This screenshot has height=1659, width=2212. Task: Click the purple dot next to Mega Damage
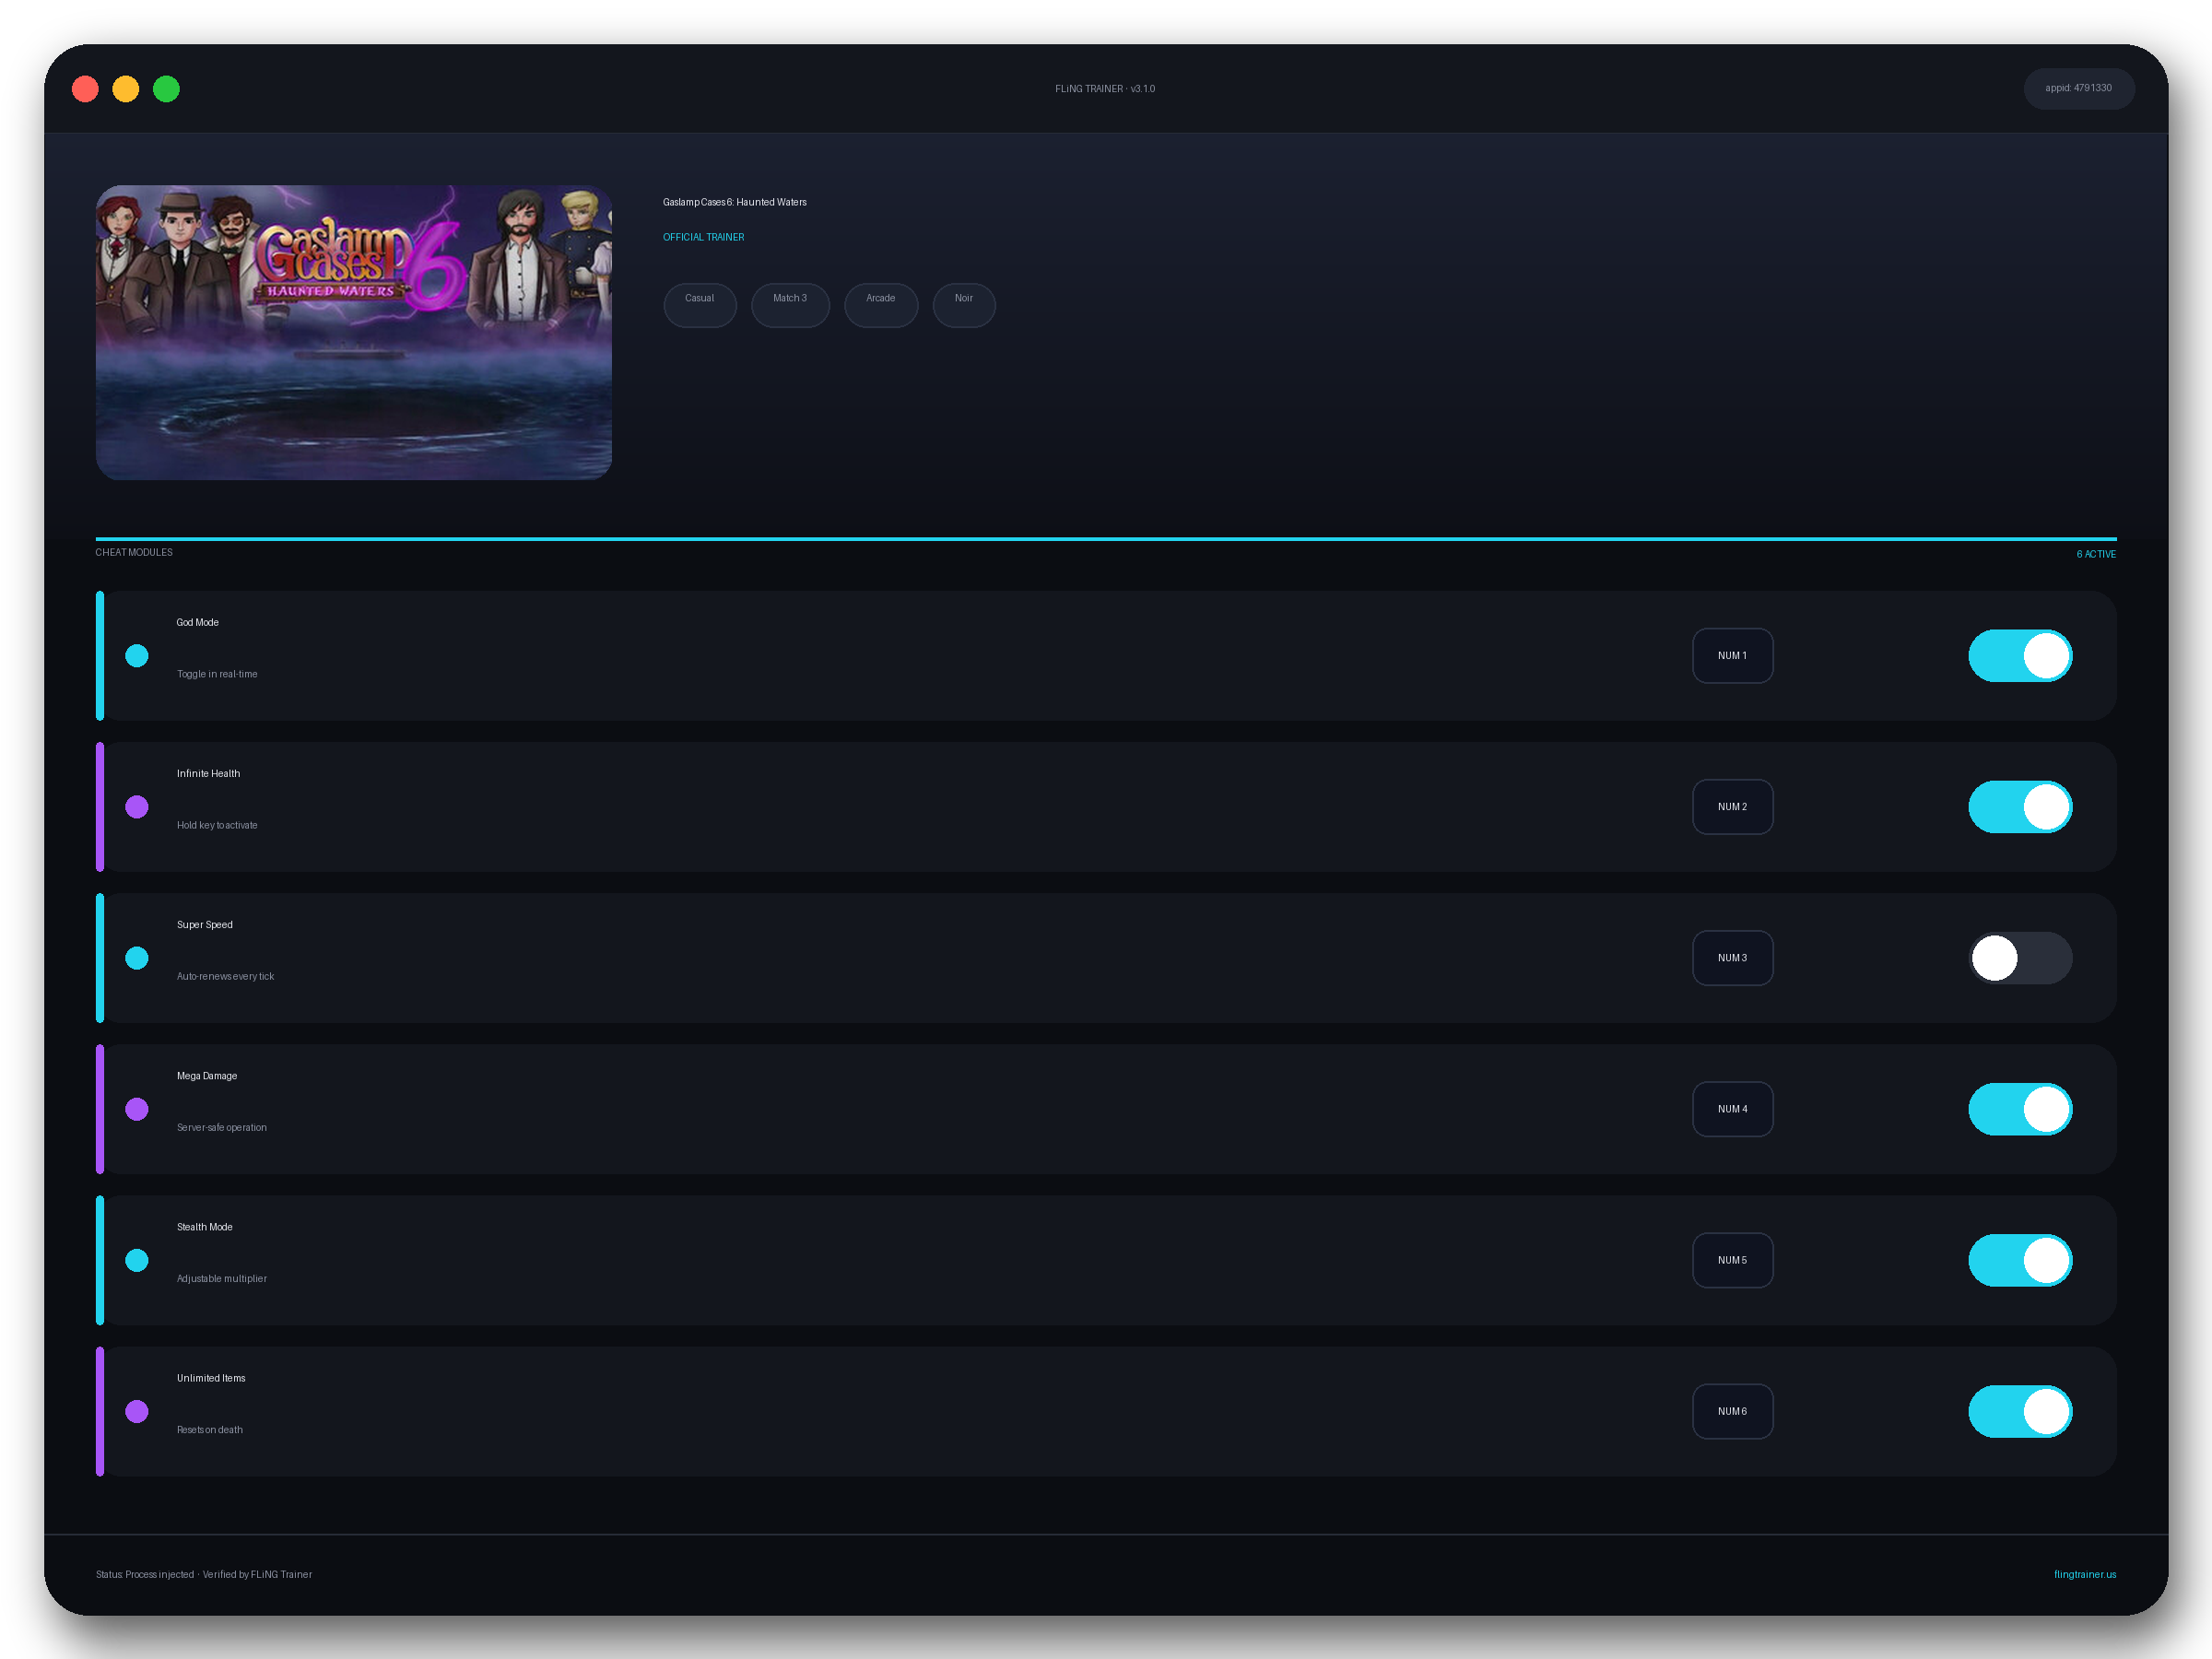[x=137, y=1109]
